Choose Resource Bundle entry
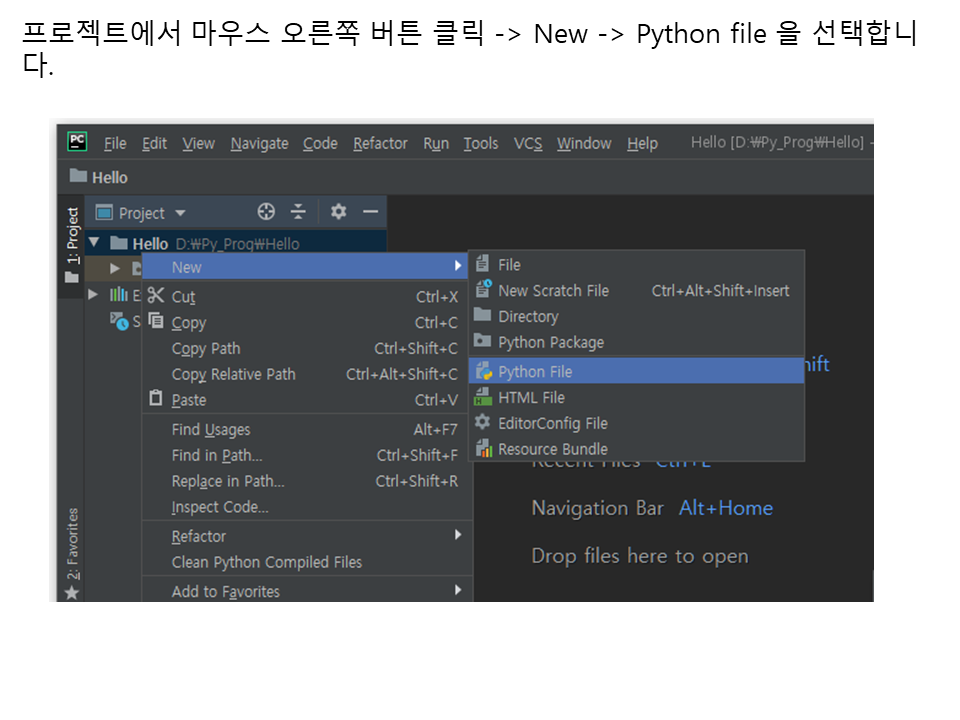The width and height of the screenshot is (960, 720). (x=552, y=449)
